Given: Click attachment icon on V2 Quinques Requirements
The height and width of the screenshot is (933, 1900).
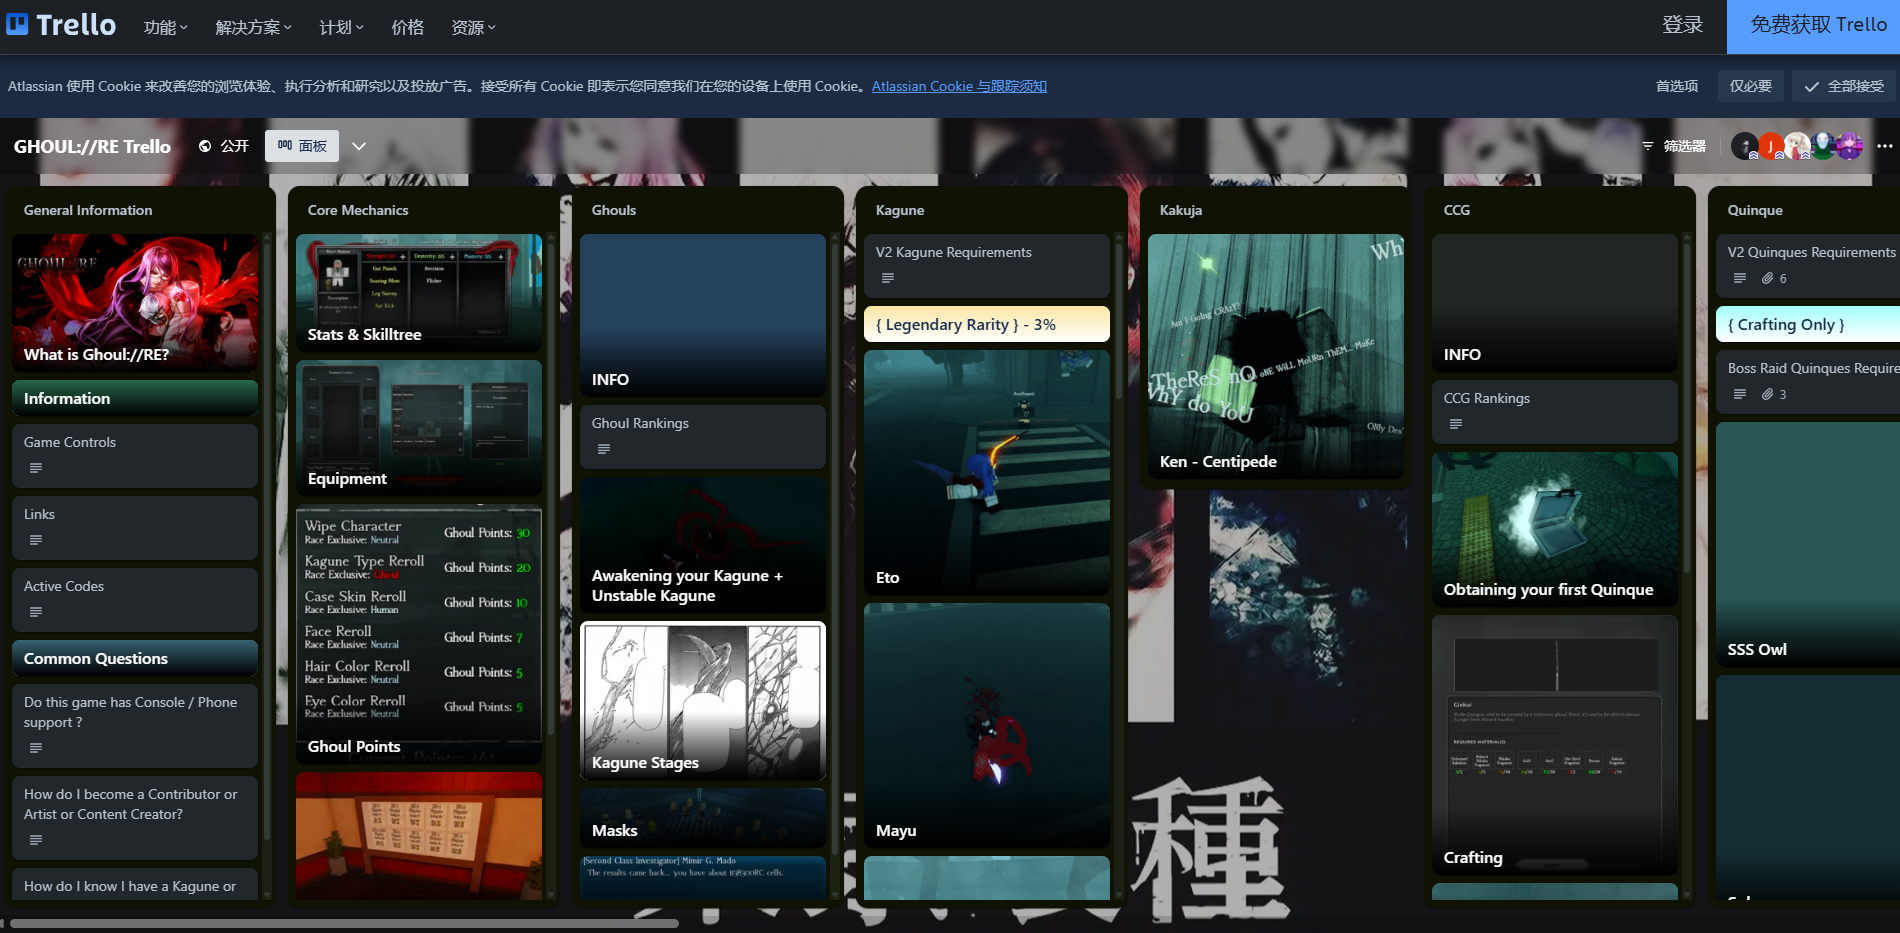Looking at the screenshot, I should pyautogui.click(x=1768, y=278).
